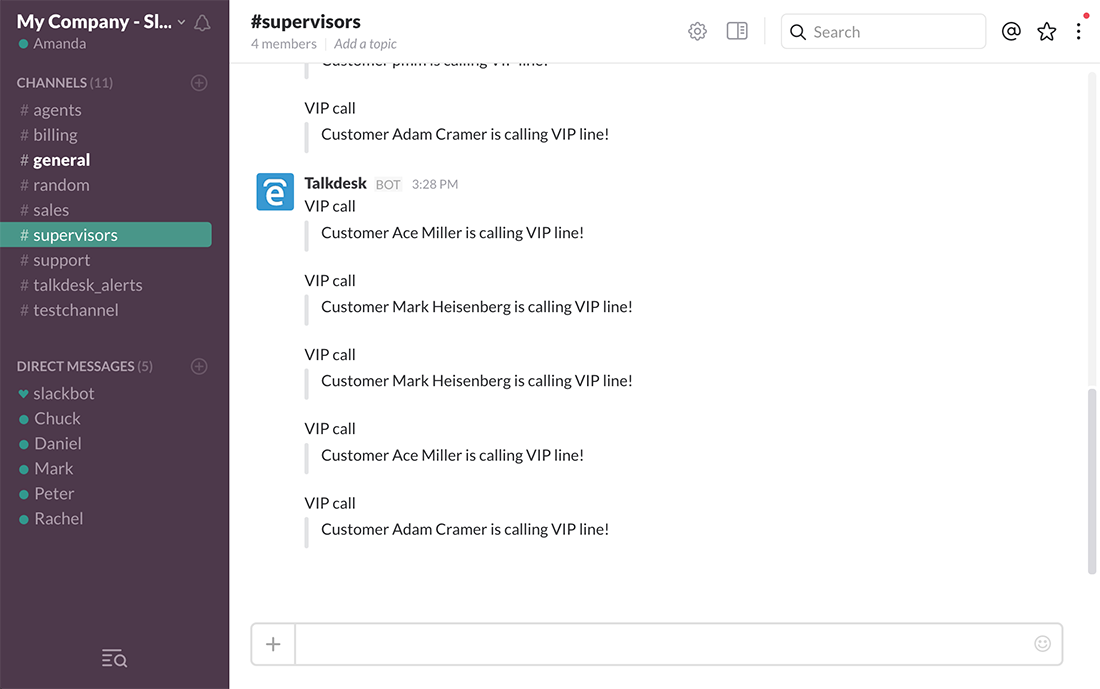Toggle the channel details pane icon
Image resolution: width=1100 pixels, height=689 pixels.
point(737,31)
